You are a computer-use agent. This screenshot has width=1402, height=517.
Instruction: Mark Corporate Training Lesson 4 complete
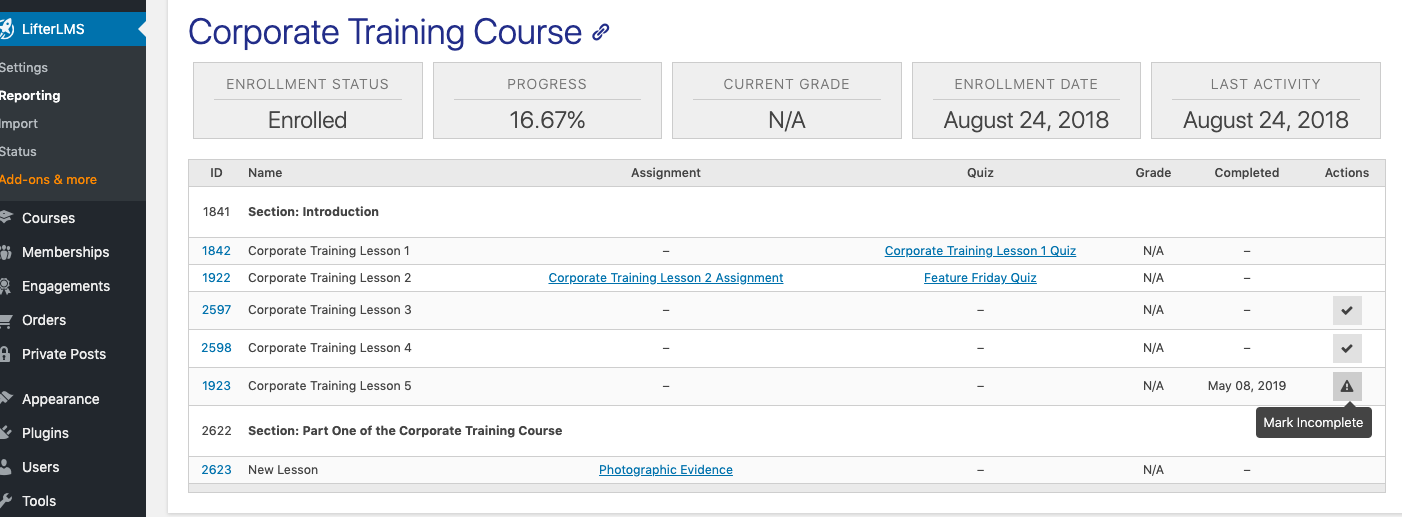[x=1347, y=348]
